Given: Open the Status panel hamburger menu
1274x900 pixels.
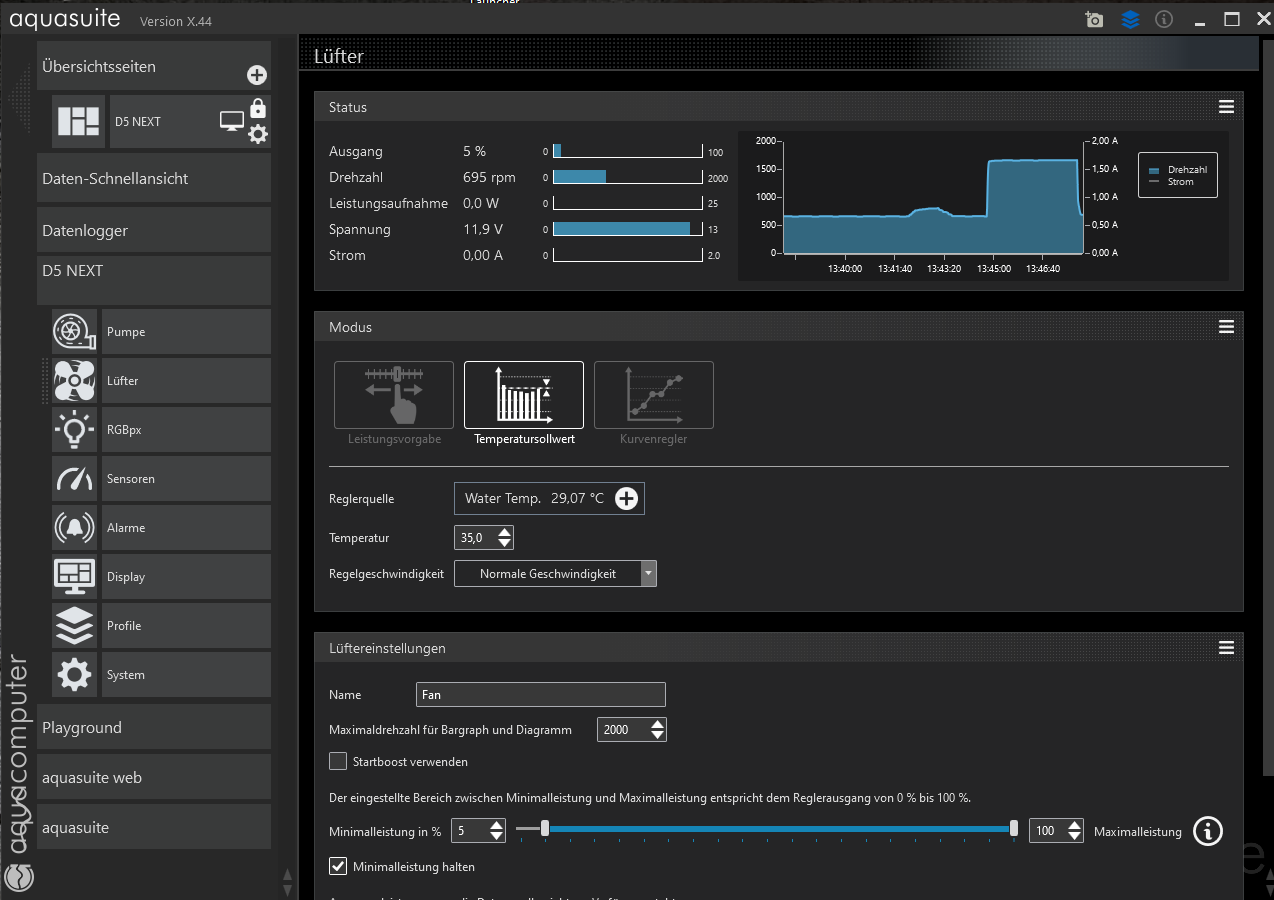Looking at the screenshot, I should [x=1226, y=107].
